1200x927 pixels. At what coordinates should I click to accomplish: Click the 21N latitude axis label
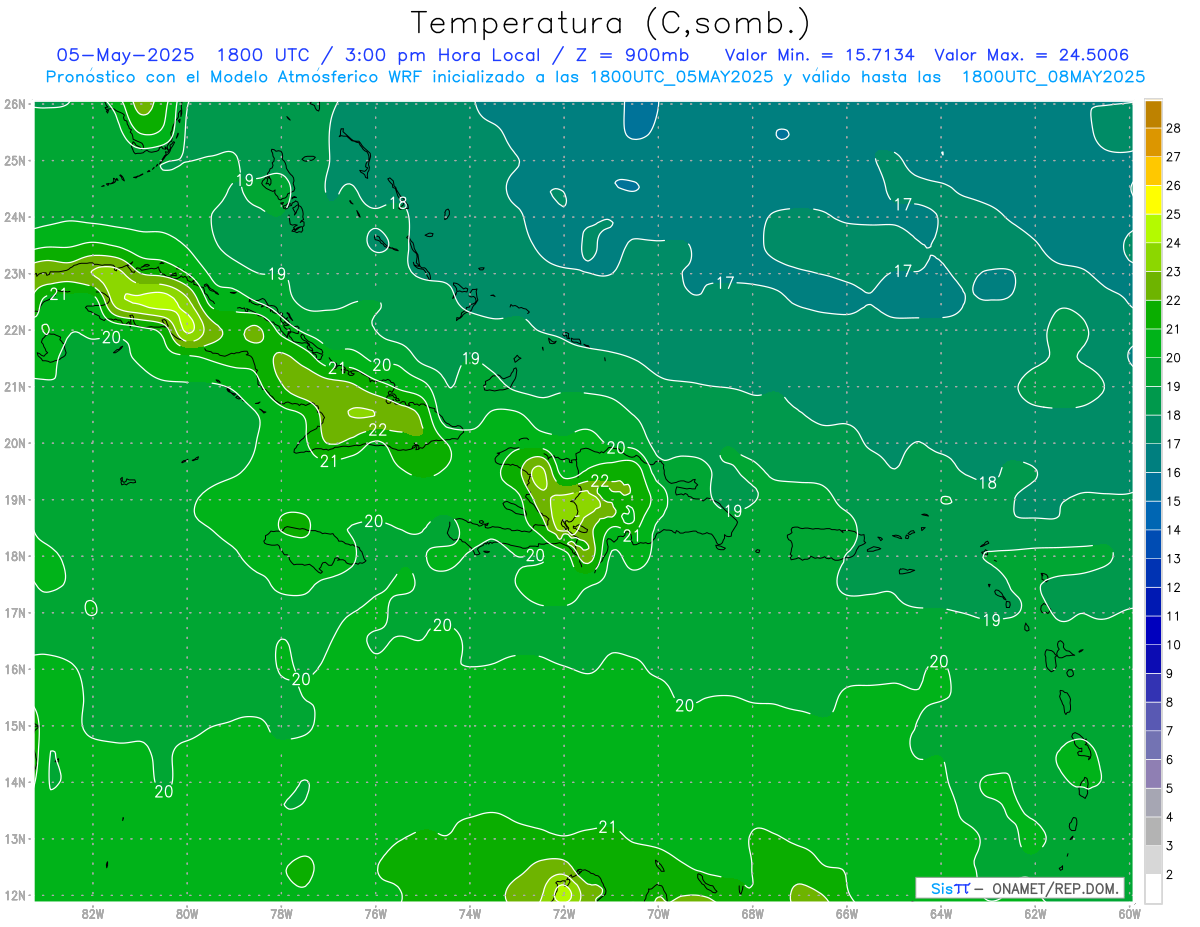coord(14,386)
